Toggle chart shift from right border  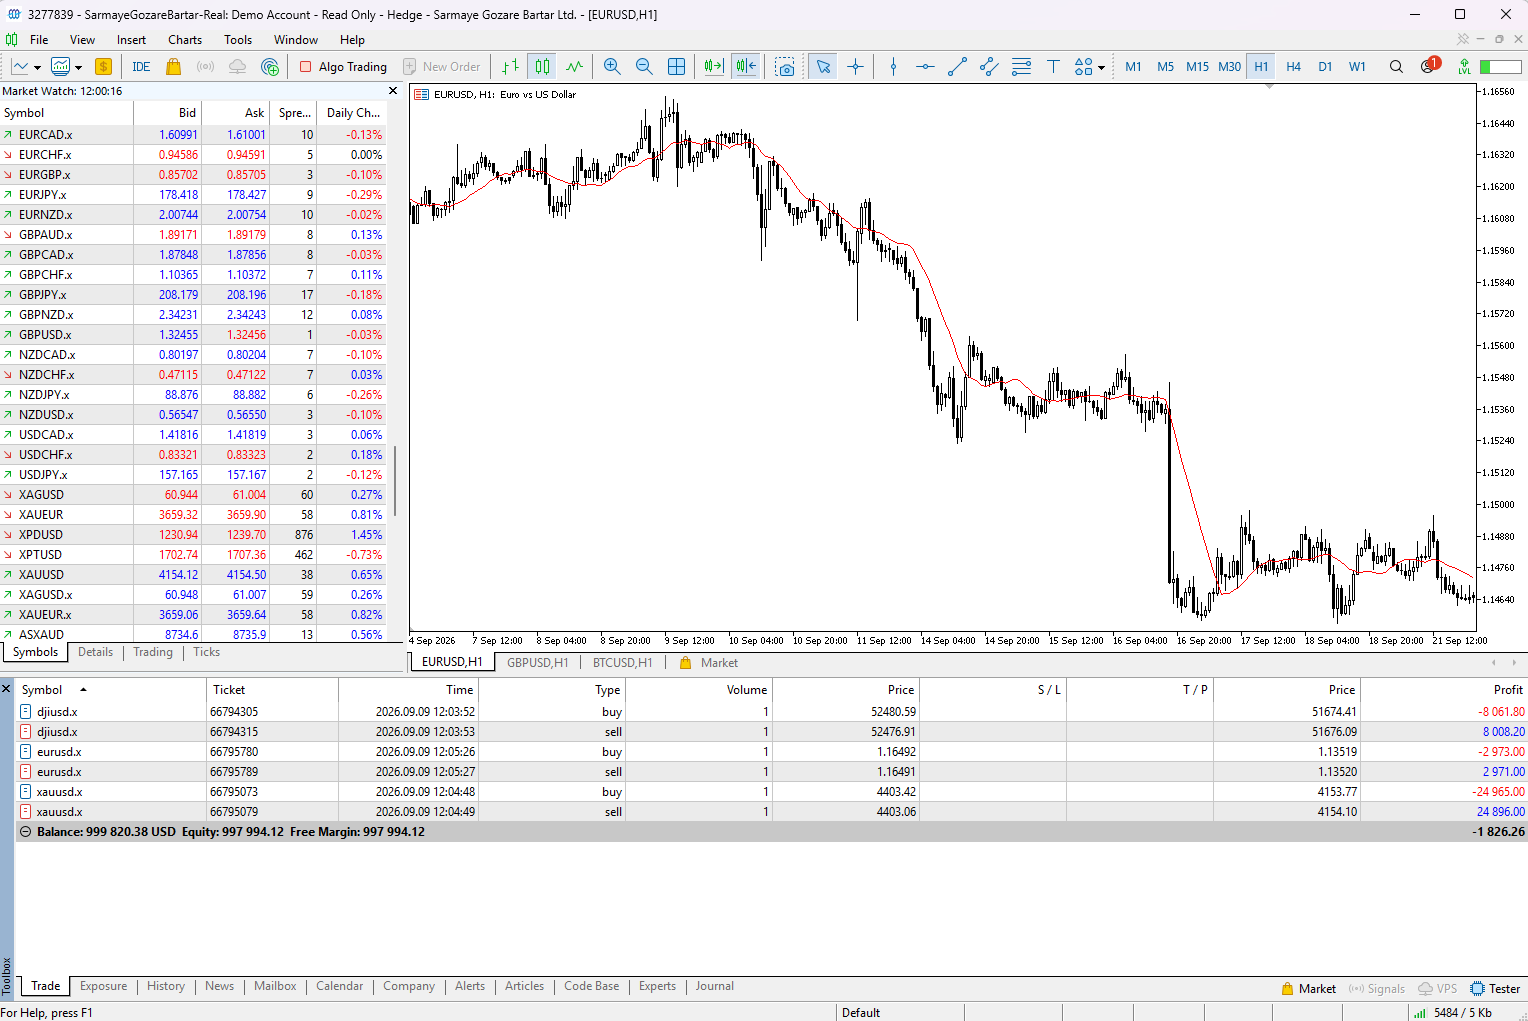click(745, 67)
